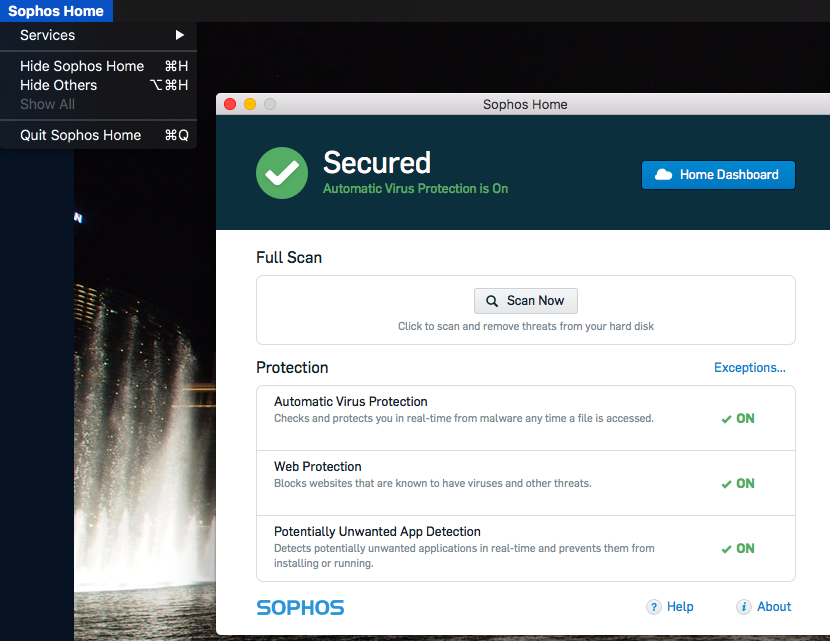The image size is (830, 641).
Task: Click the Protection section heading
Action: [292, 367]
